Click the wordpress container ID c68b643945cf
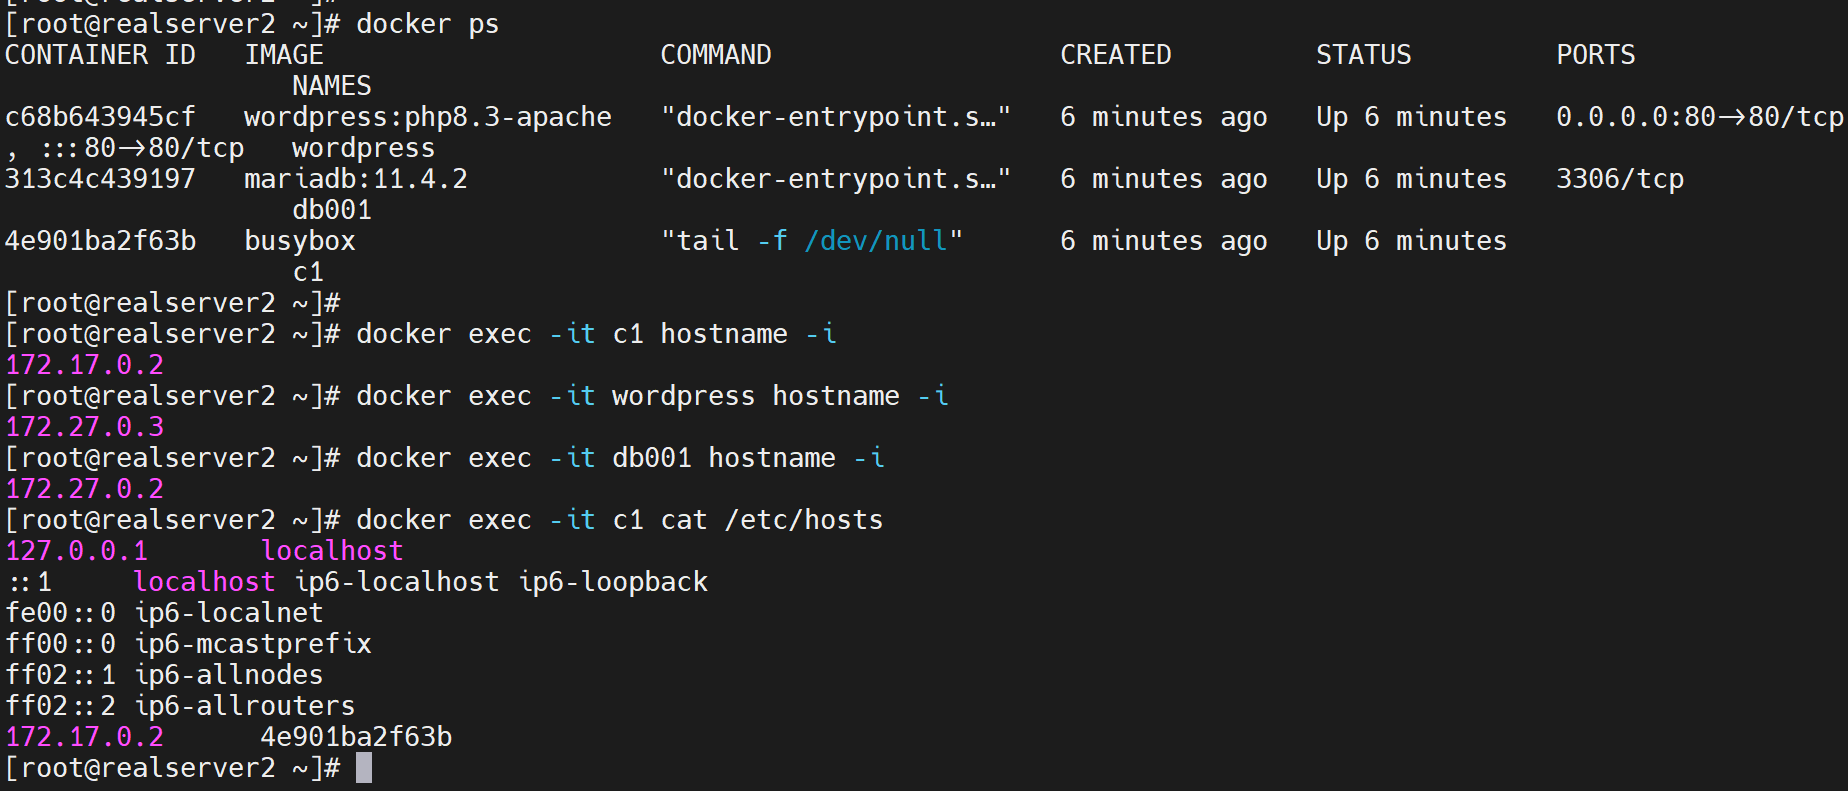This screenshot has width=1848, height=791. coord(100,117)
